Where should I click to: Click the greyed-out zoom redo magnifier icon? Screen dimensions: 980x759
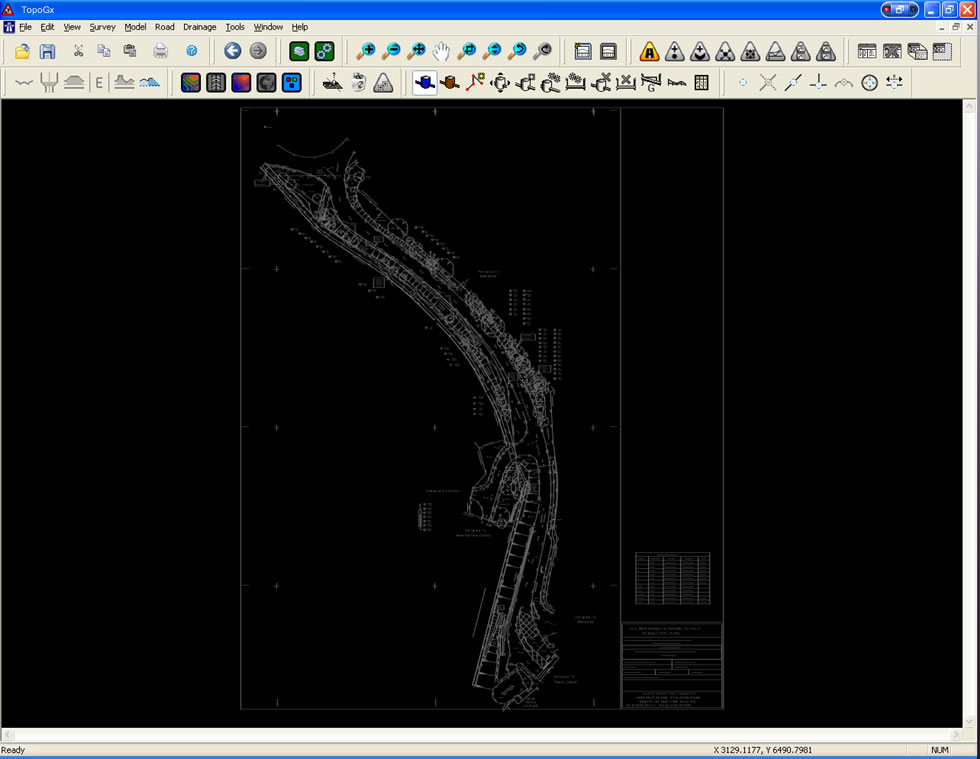pyautogui.click(x=542, y=51)
